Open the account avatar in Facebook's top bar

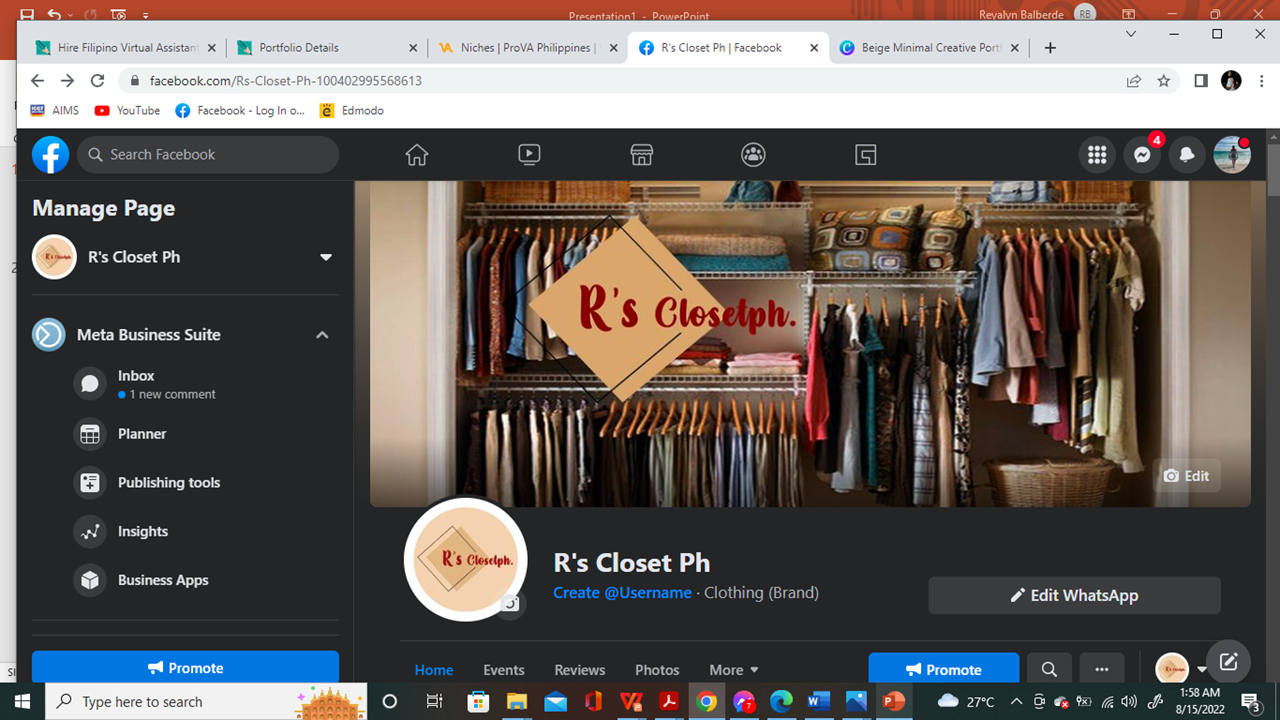click(1232, 155)
